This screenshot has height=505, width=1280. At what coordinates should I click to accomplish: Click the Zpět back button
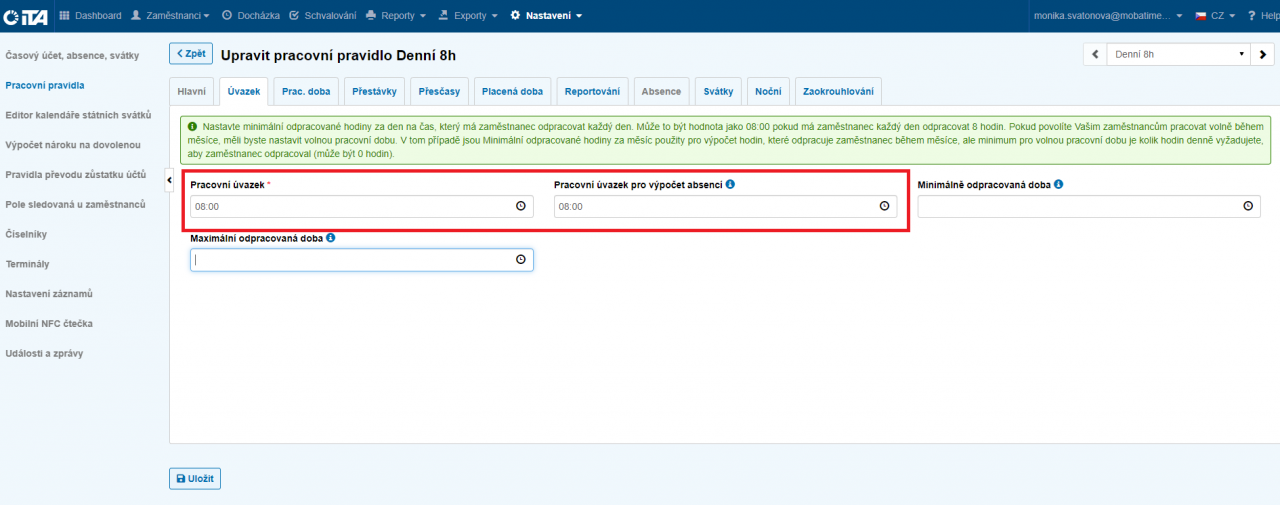[x=190, y=54]
